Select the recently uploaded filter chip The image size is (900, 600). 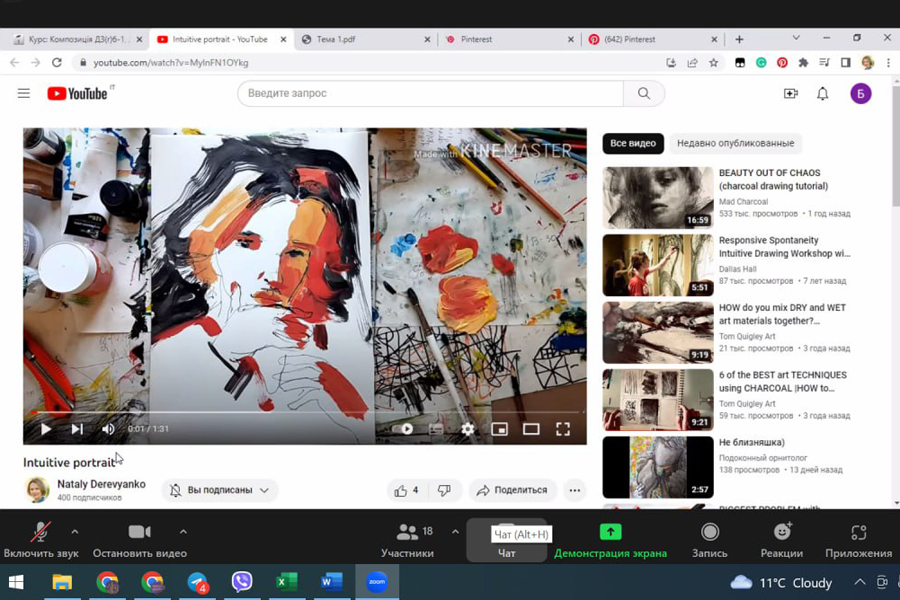pos(735,143)
